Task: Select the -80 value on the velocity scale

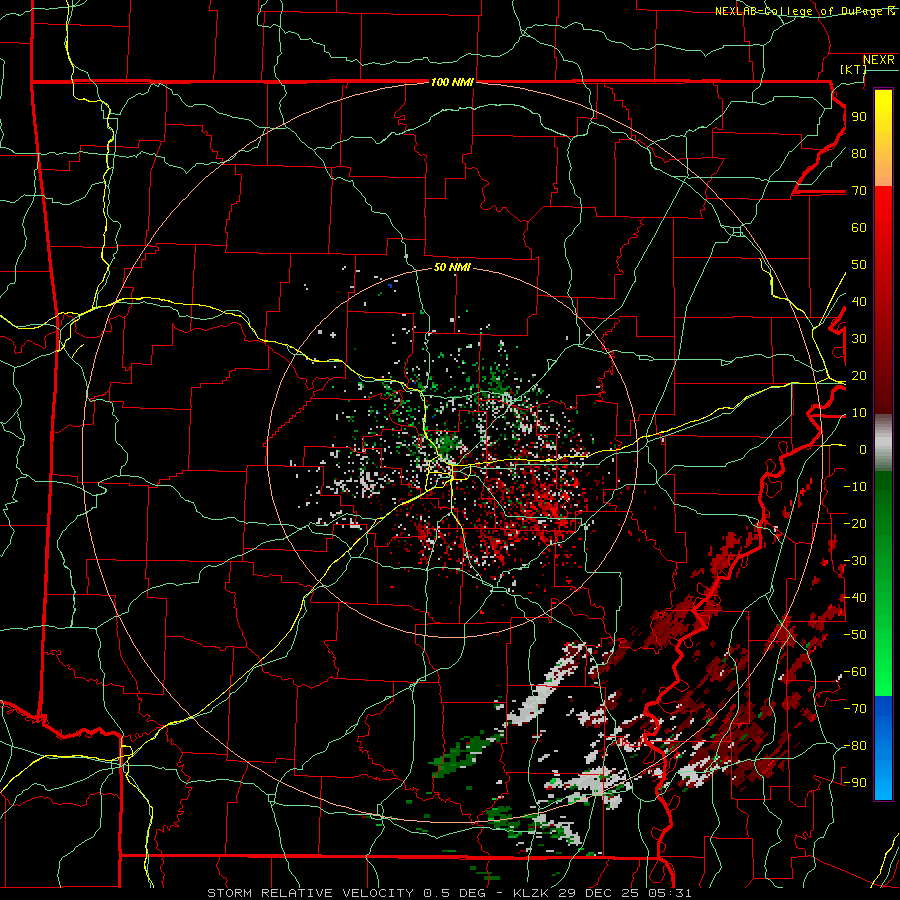Action: pos(855,746)
